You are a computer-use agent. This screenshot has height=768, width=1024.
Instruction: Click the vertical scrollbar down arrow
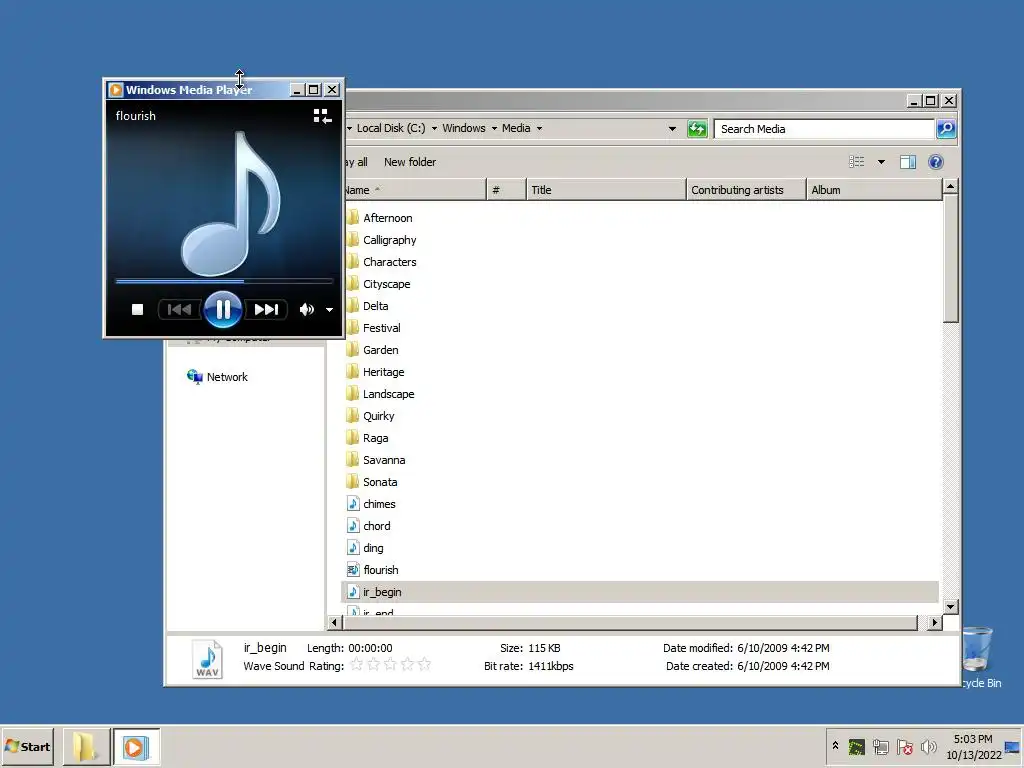click(950, 607)
